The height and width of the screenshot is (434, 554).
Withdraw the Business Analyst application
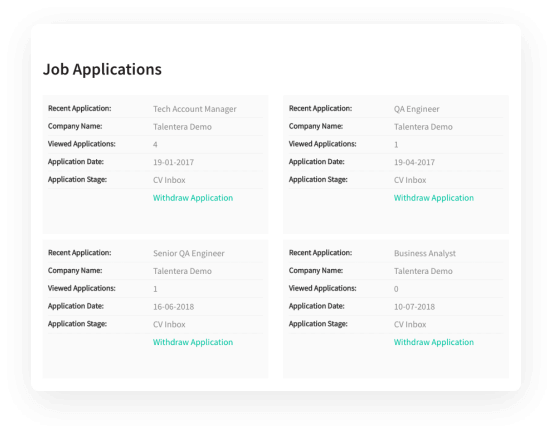point(434,342)
